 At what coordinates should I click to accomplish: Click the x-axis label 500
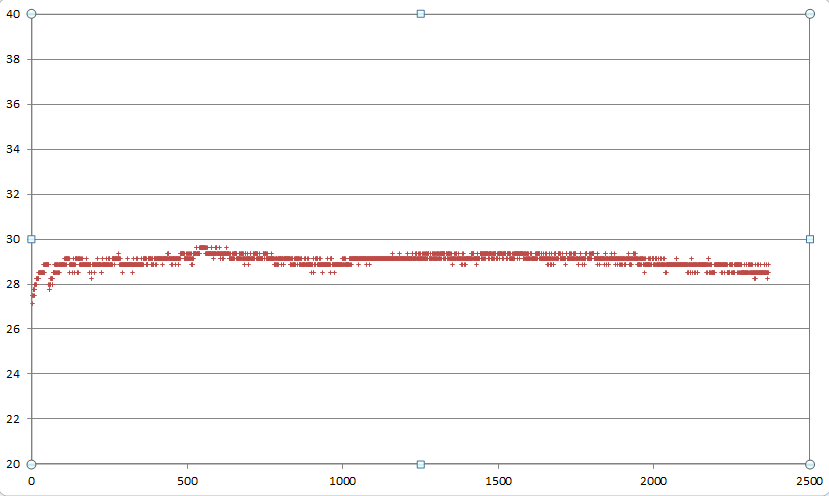pyautogui.click(x=187, y=481)
